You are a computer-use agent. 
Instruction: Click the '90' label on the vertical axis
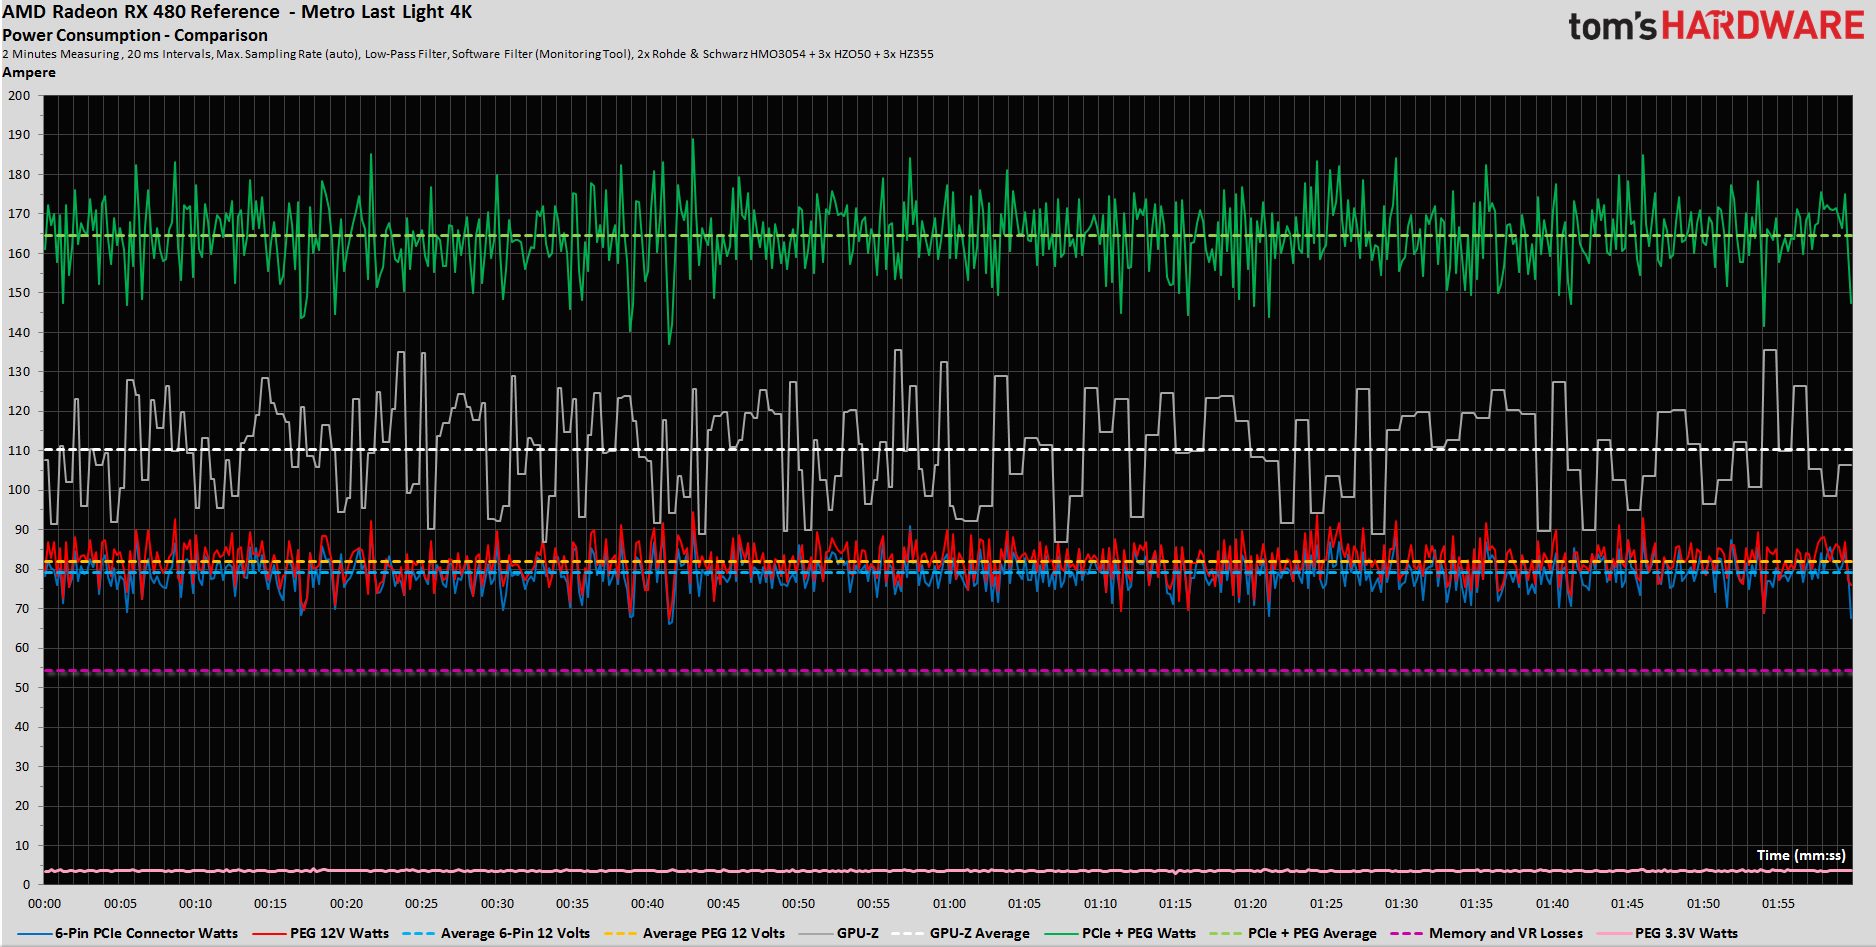click(x=22, y=529)
